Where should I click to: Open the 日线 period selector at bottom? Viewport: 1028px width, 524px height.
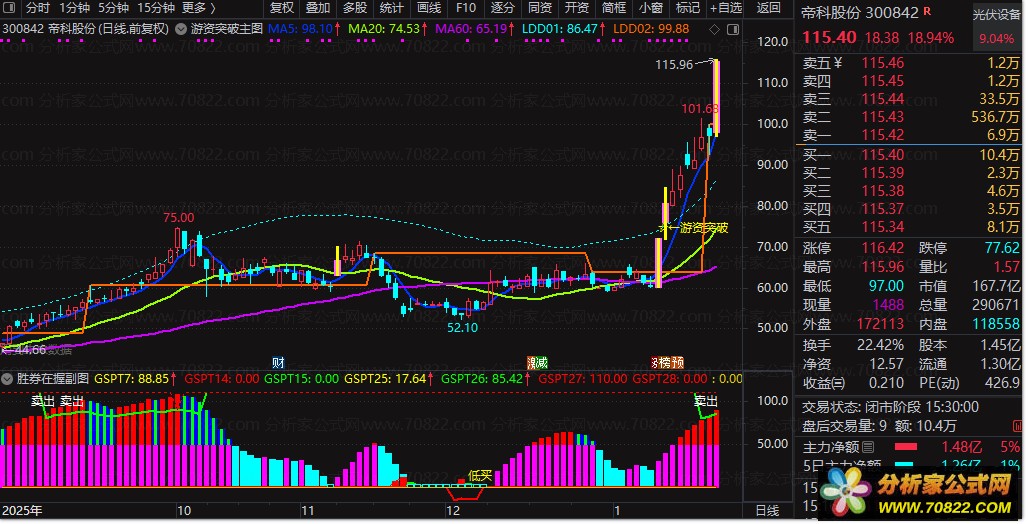(767, 510)
